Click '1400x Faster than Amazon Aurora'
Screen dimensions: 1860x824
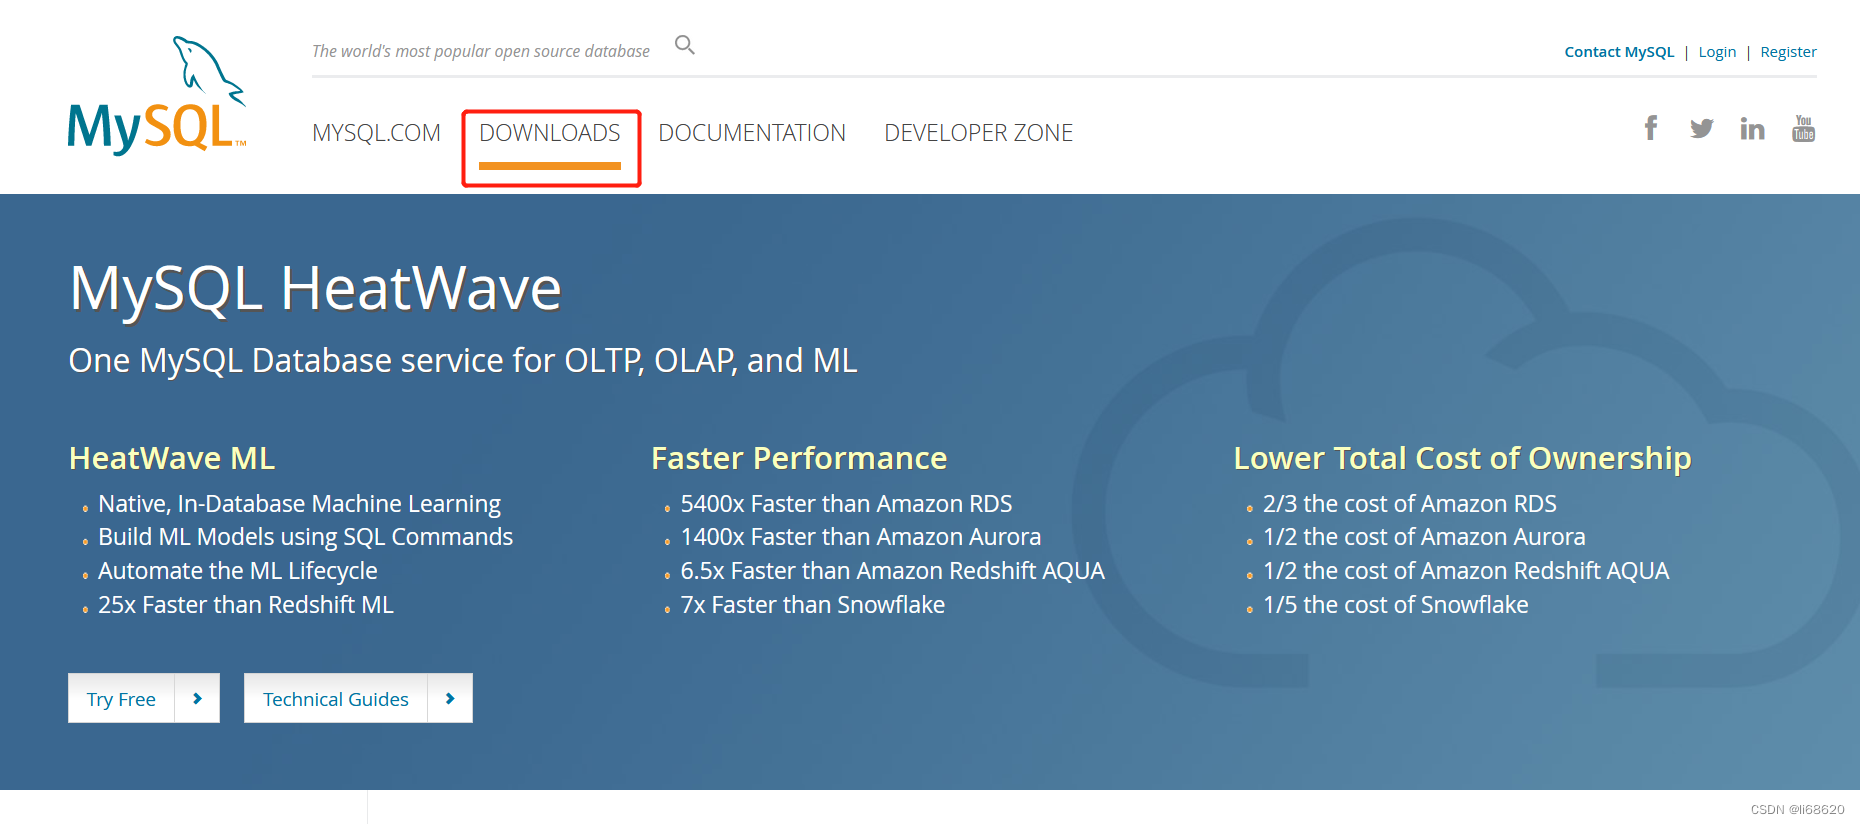tap(861, 537)
